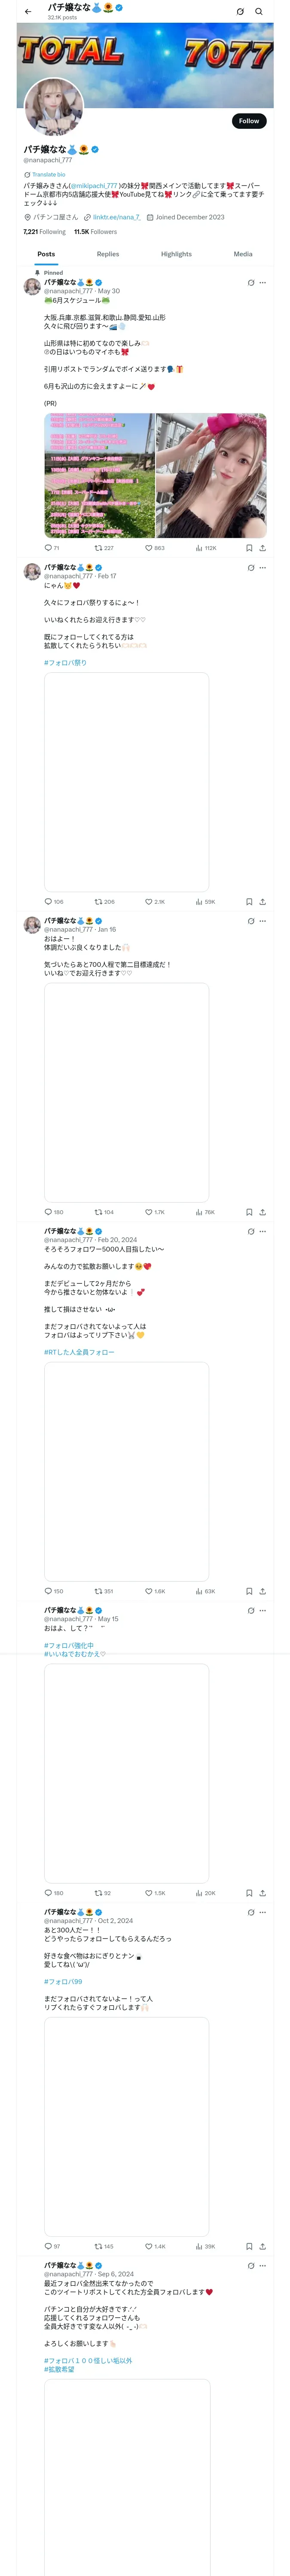Click the Translate bio link

48,174
